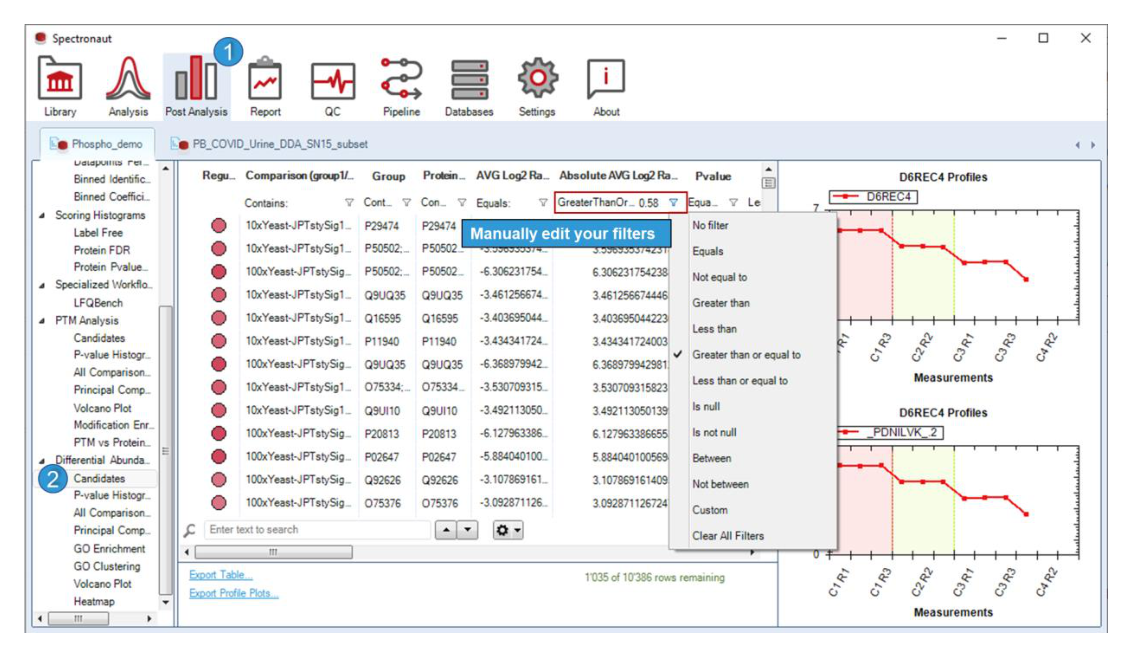Jump to previous search result arrow
The width and height of the screenshot is (1132, 657).
tap(446, 530)
